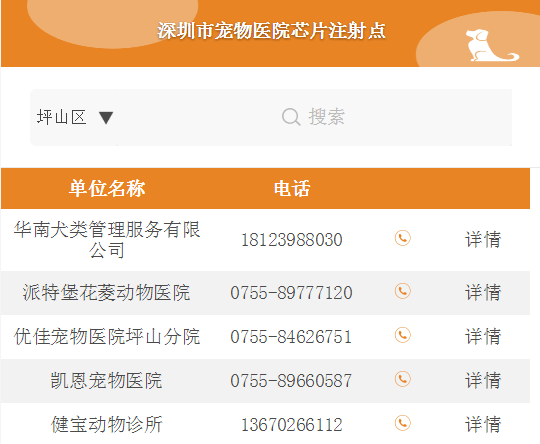Viewport: 540px width, 444px height.
Task: Focus the 搜索 search input field
Action: (x=313, y=117)
